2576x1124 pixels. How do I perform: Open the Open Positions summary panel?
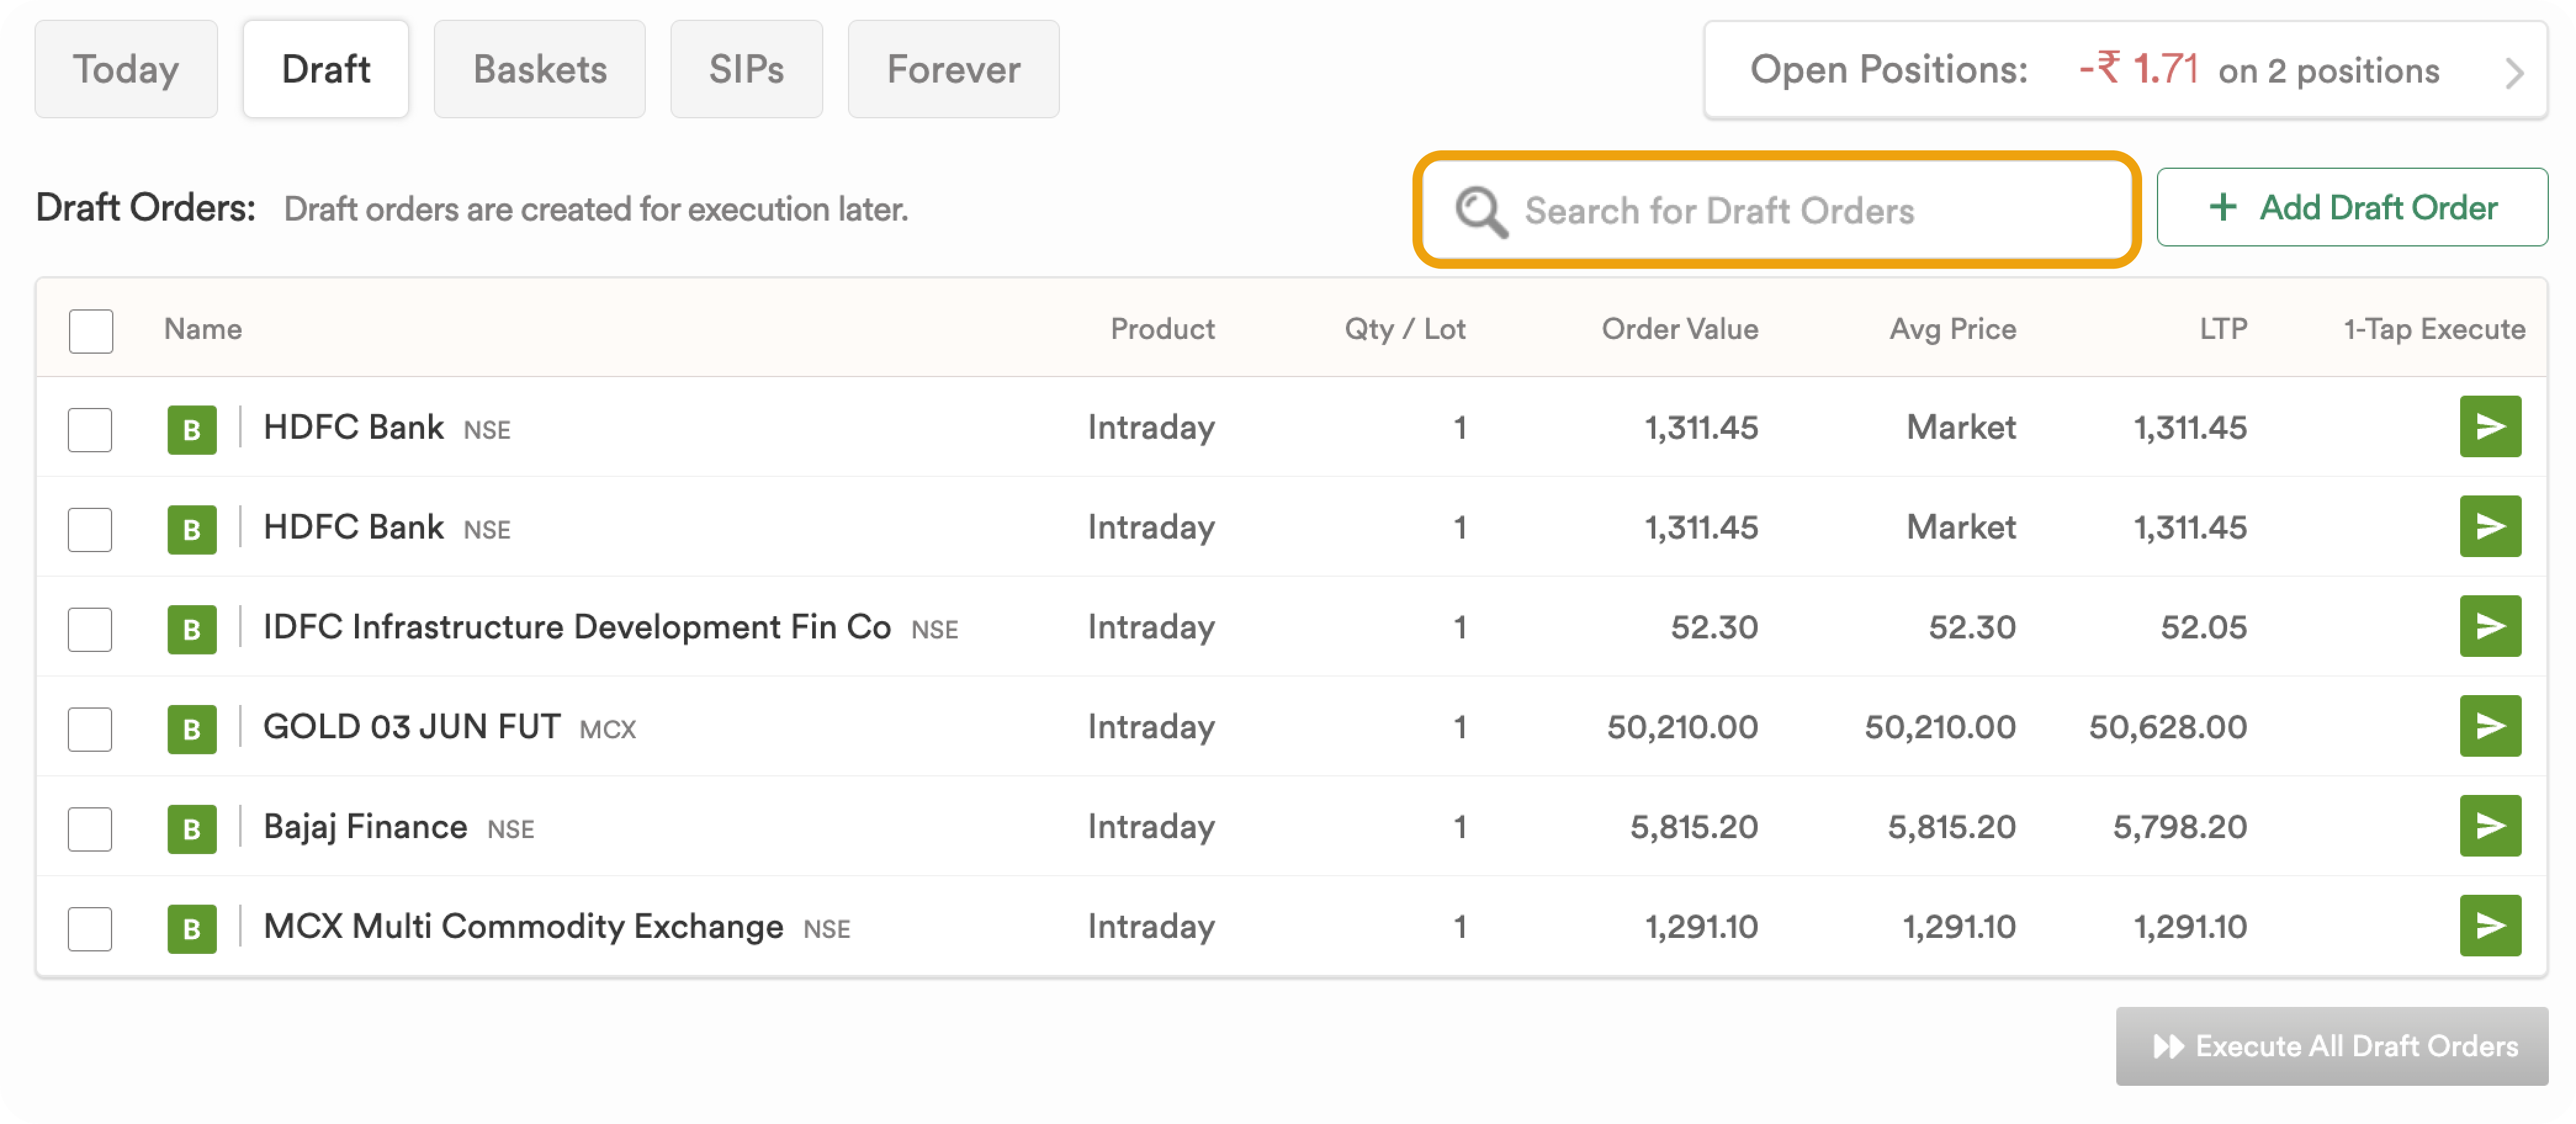(2126, 70)
